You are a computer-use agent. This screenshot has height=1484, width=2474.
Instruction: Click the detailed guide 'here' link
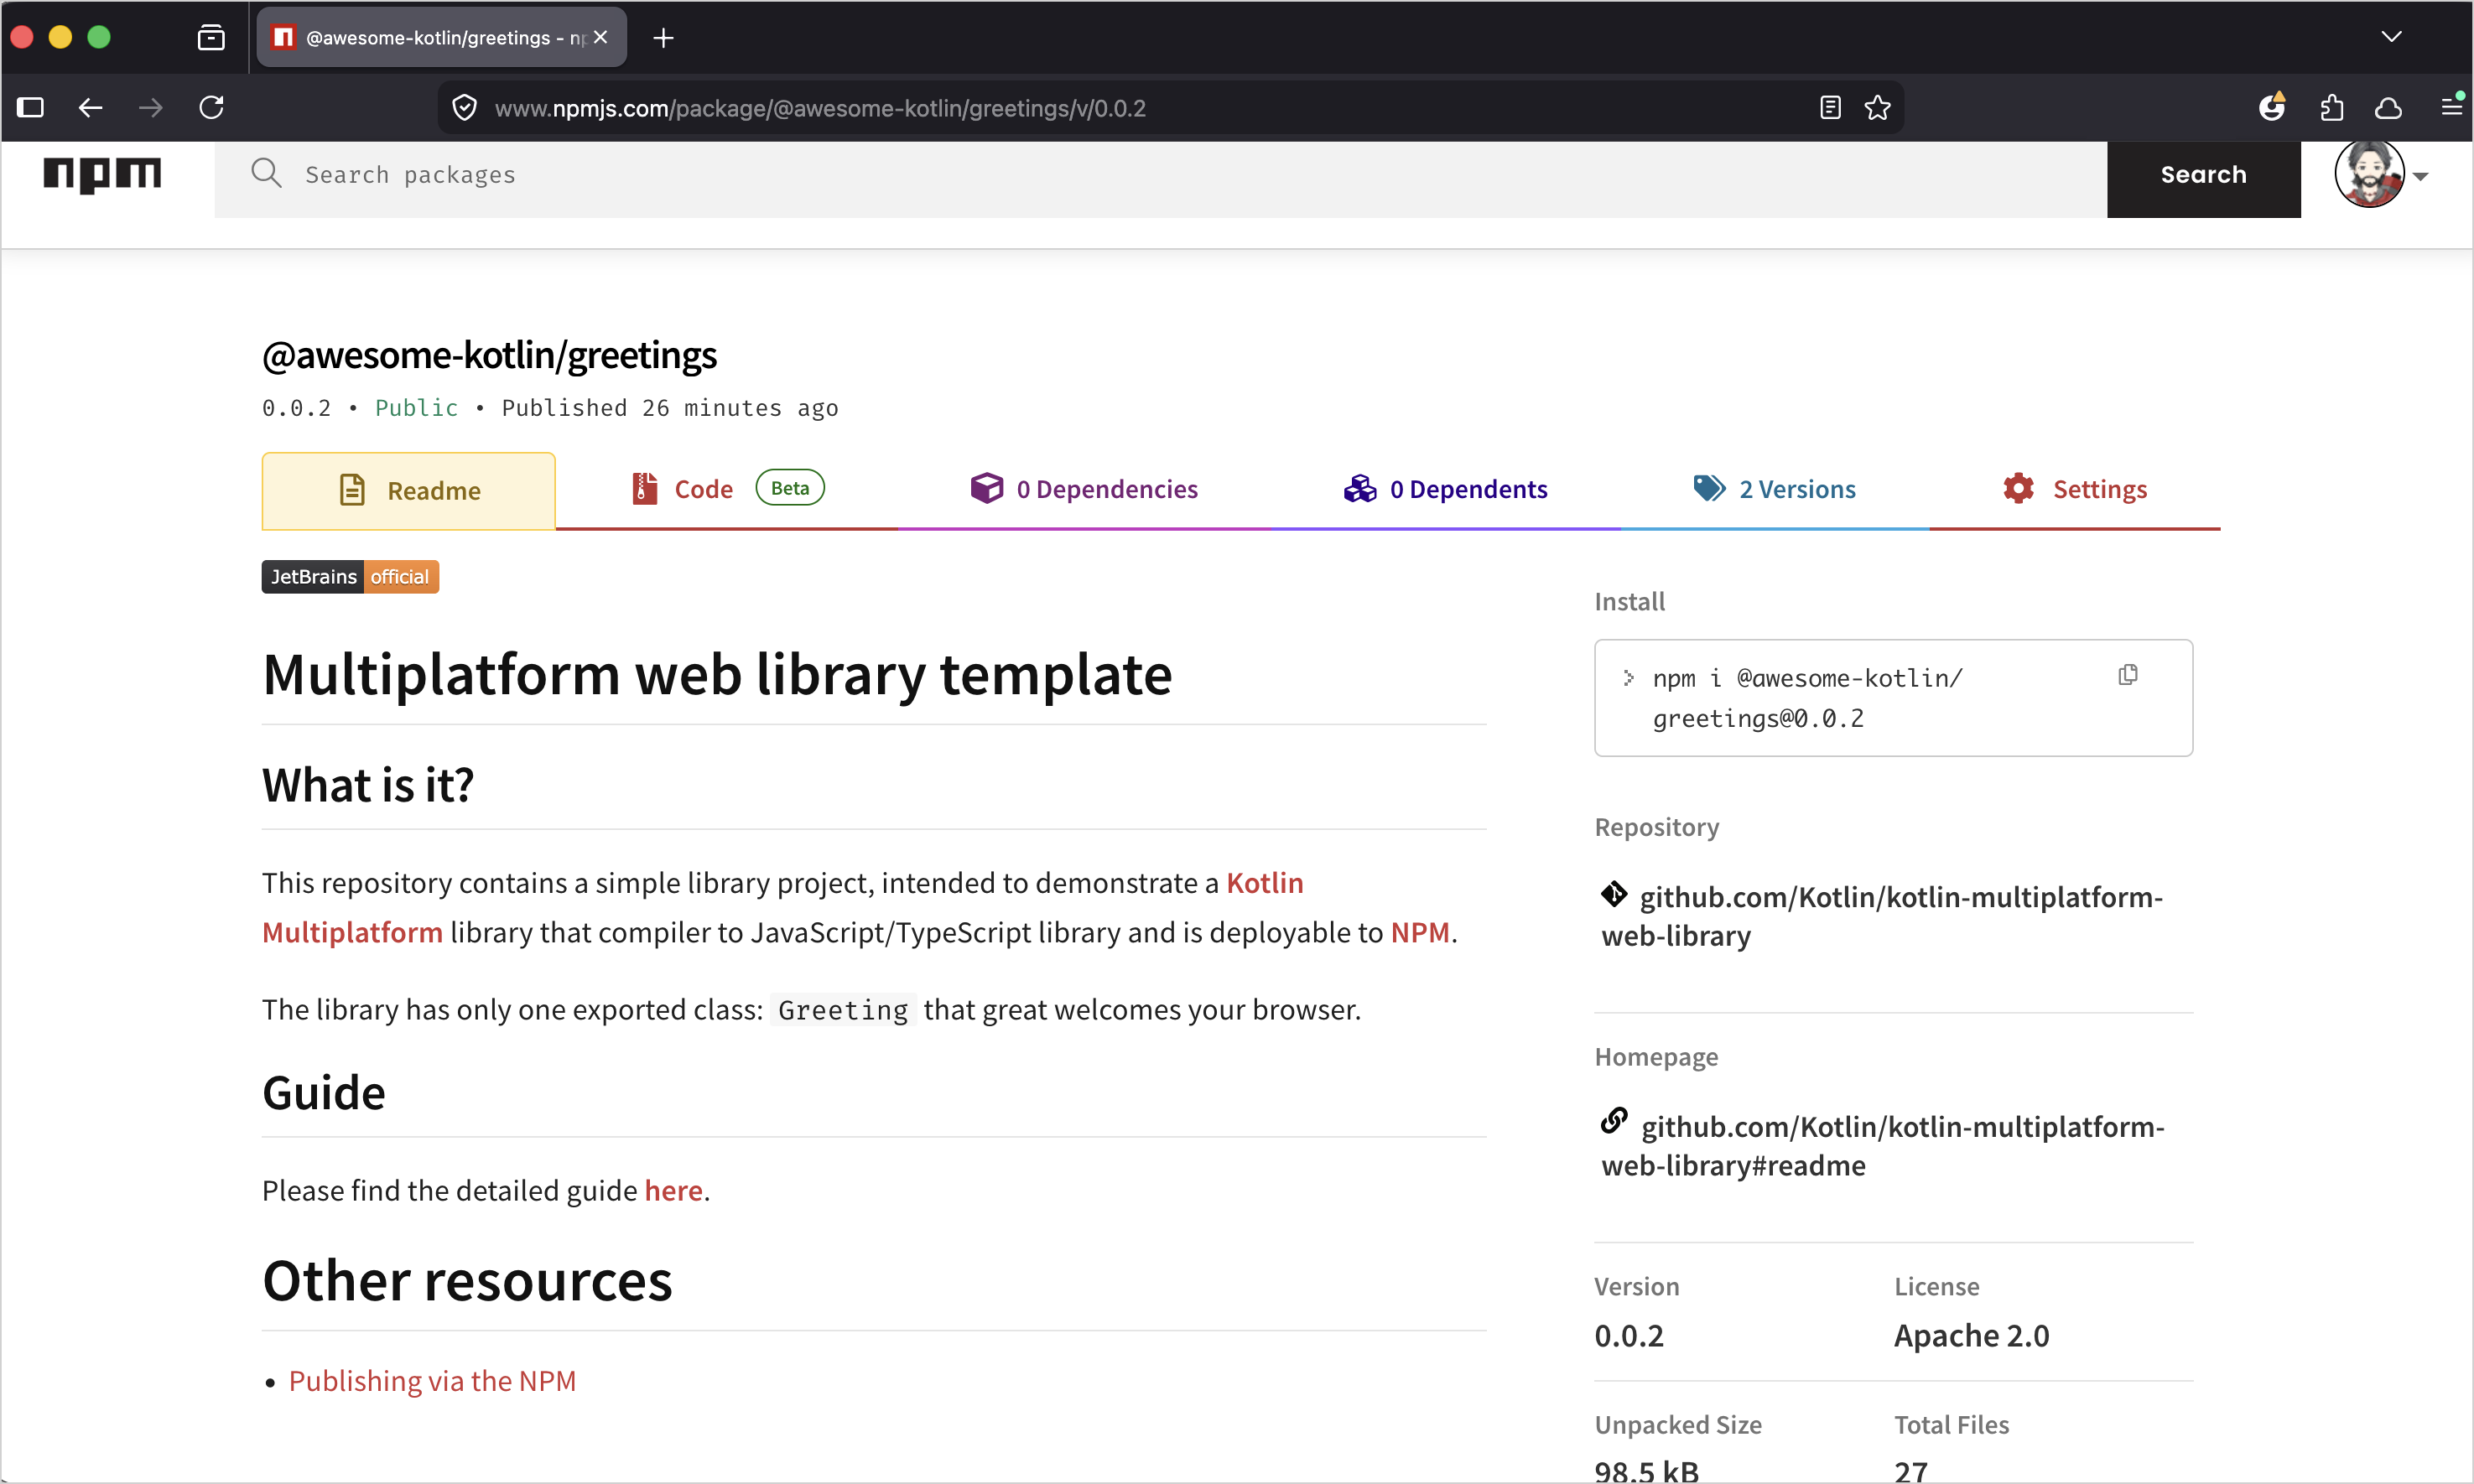673,1190
